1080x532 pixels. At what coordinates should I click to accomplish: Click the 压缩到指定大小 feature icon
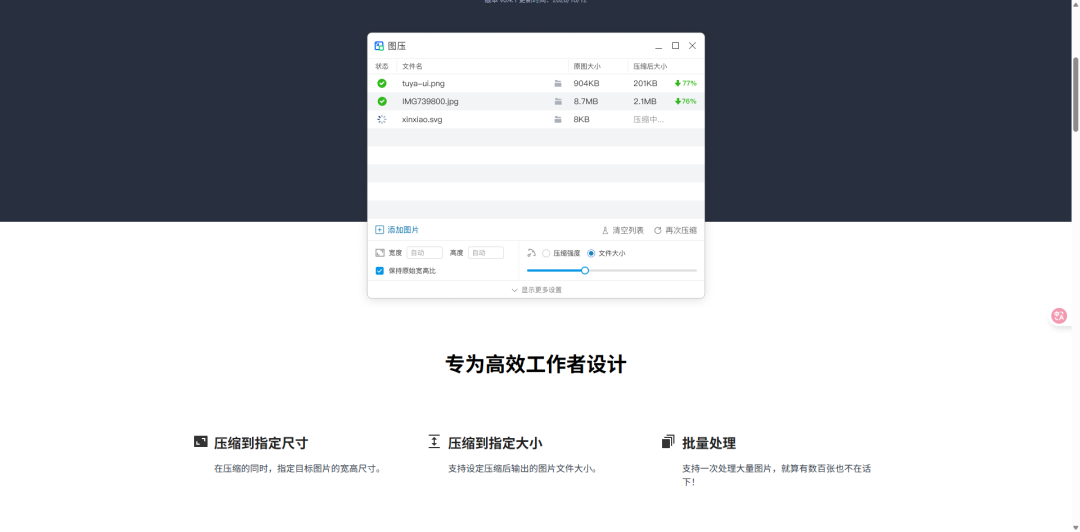click(x=434, y=442)
